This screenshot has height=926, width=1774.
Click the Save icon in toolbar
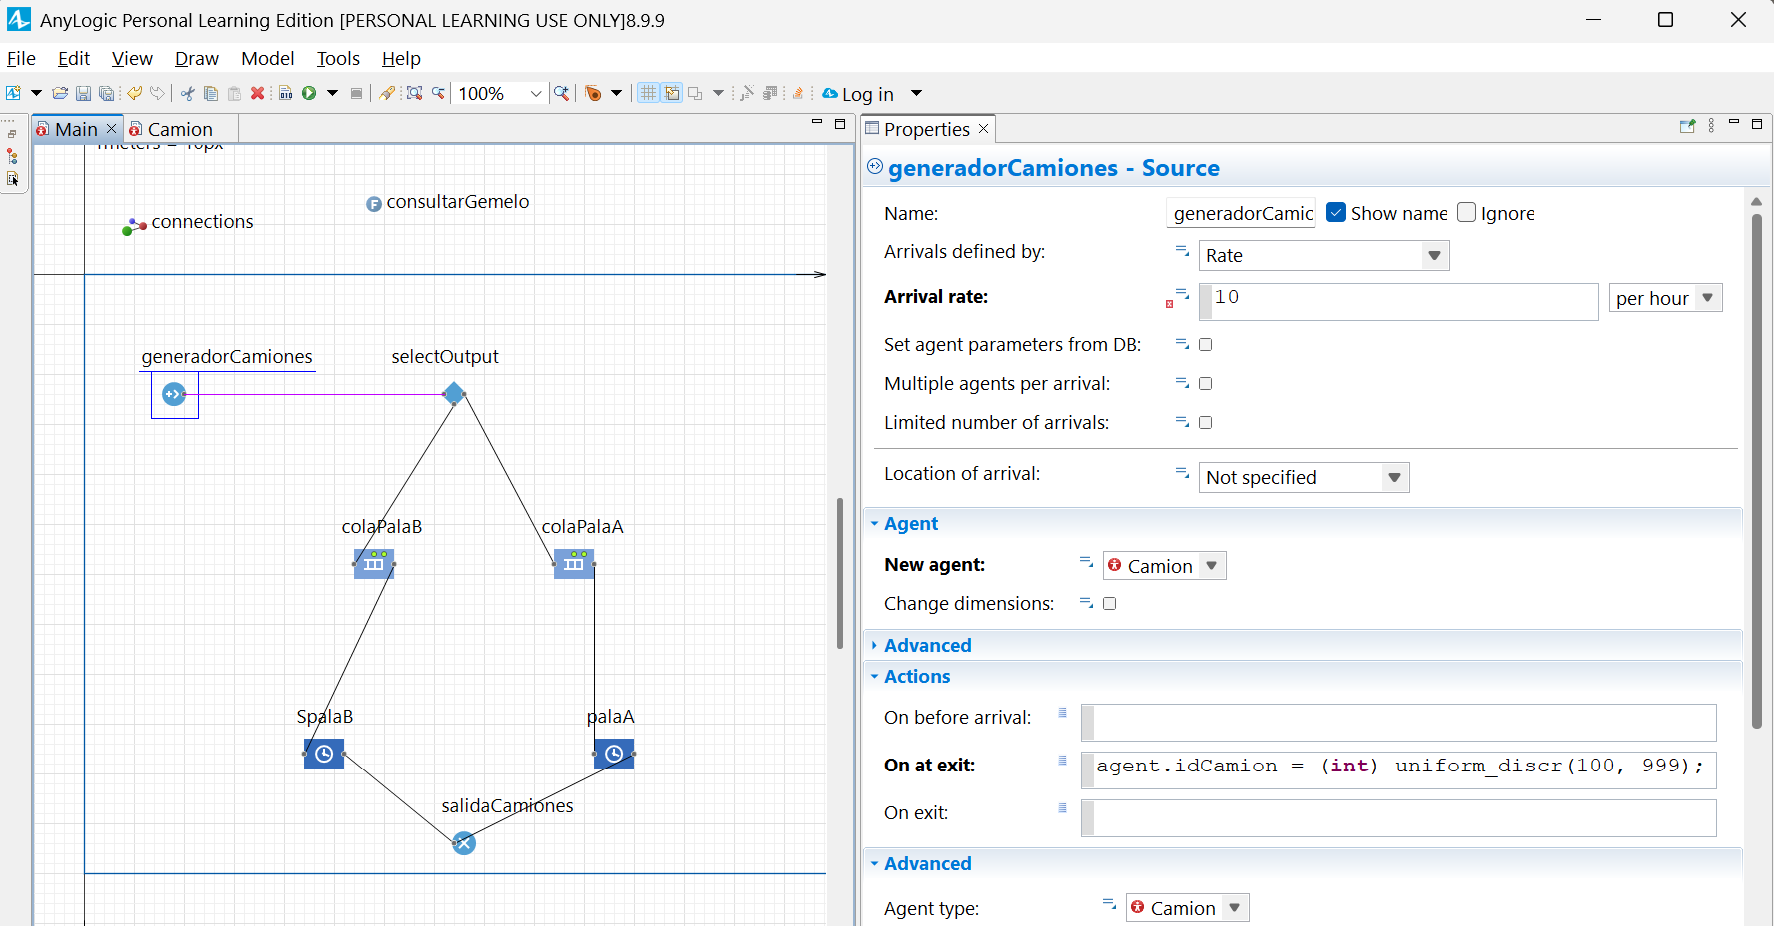[x=83, y=93]
